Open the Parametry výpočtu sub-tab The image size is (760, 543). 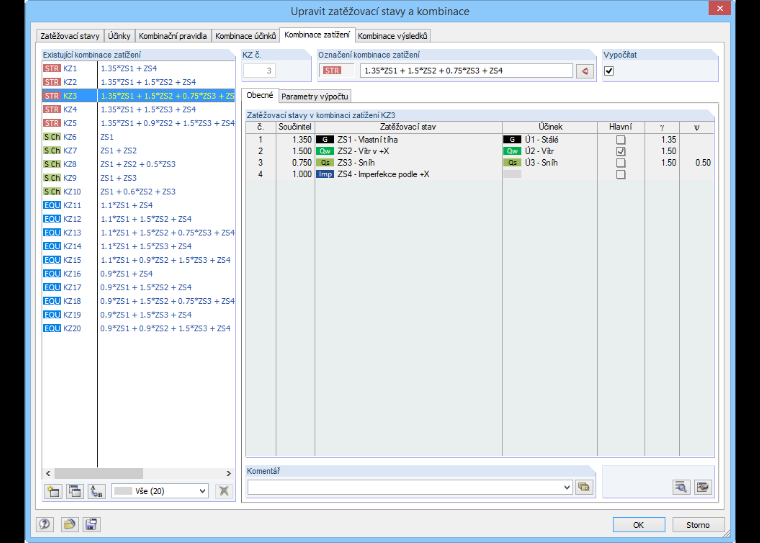315,96
